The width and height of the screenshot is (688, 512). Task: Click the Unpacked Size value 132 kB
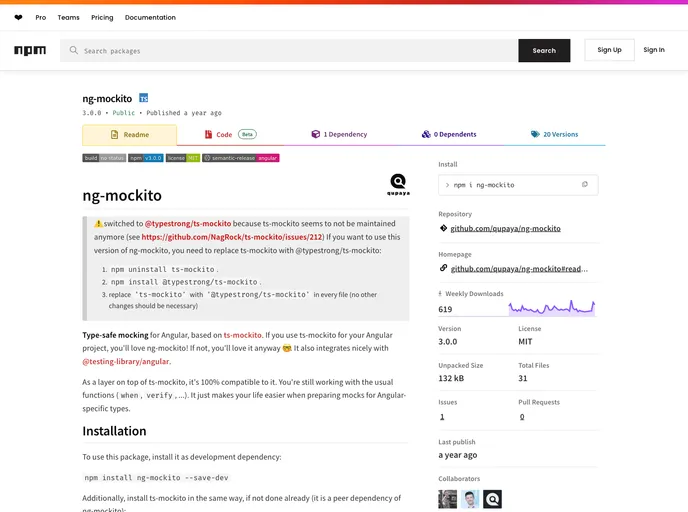451,378
